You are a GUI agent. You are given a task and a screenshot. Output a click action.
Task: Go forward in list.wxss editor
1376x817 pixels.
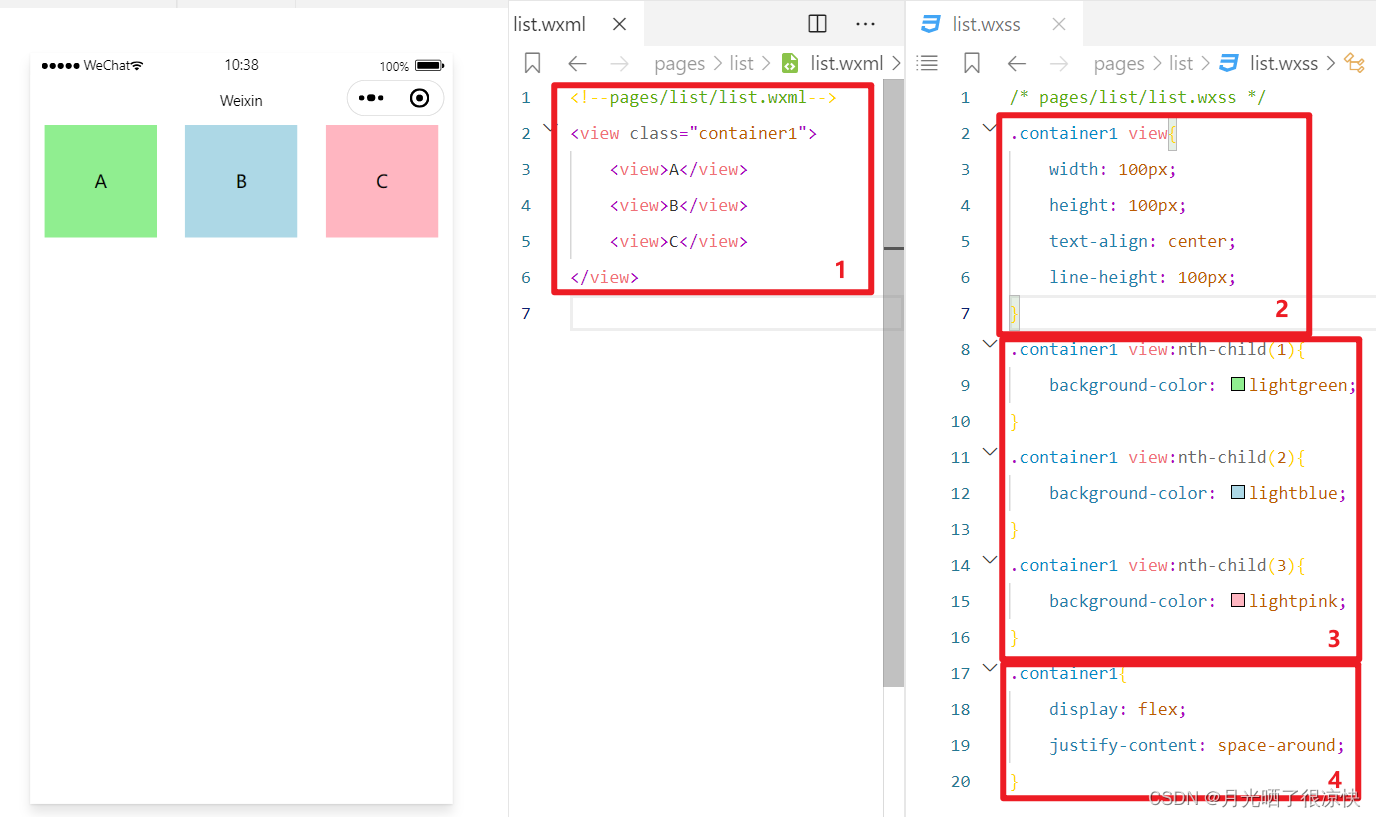pos(1059,64)
